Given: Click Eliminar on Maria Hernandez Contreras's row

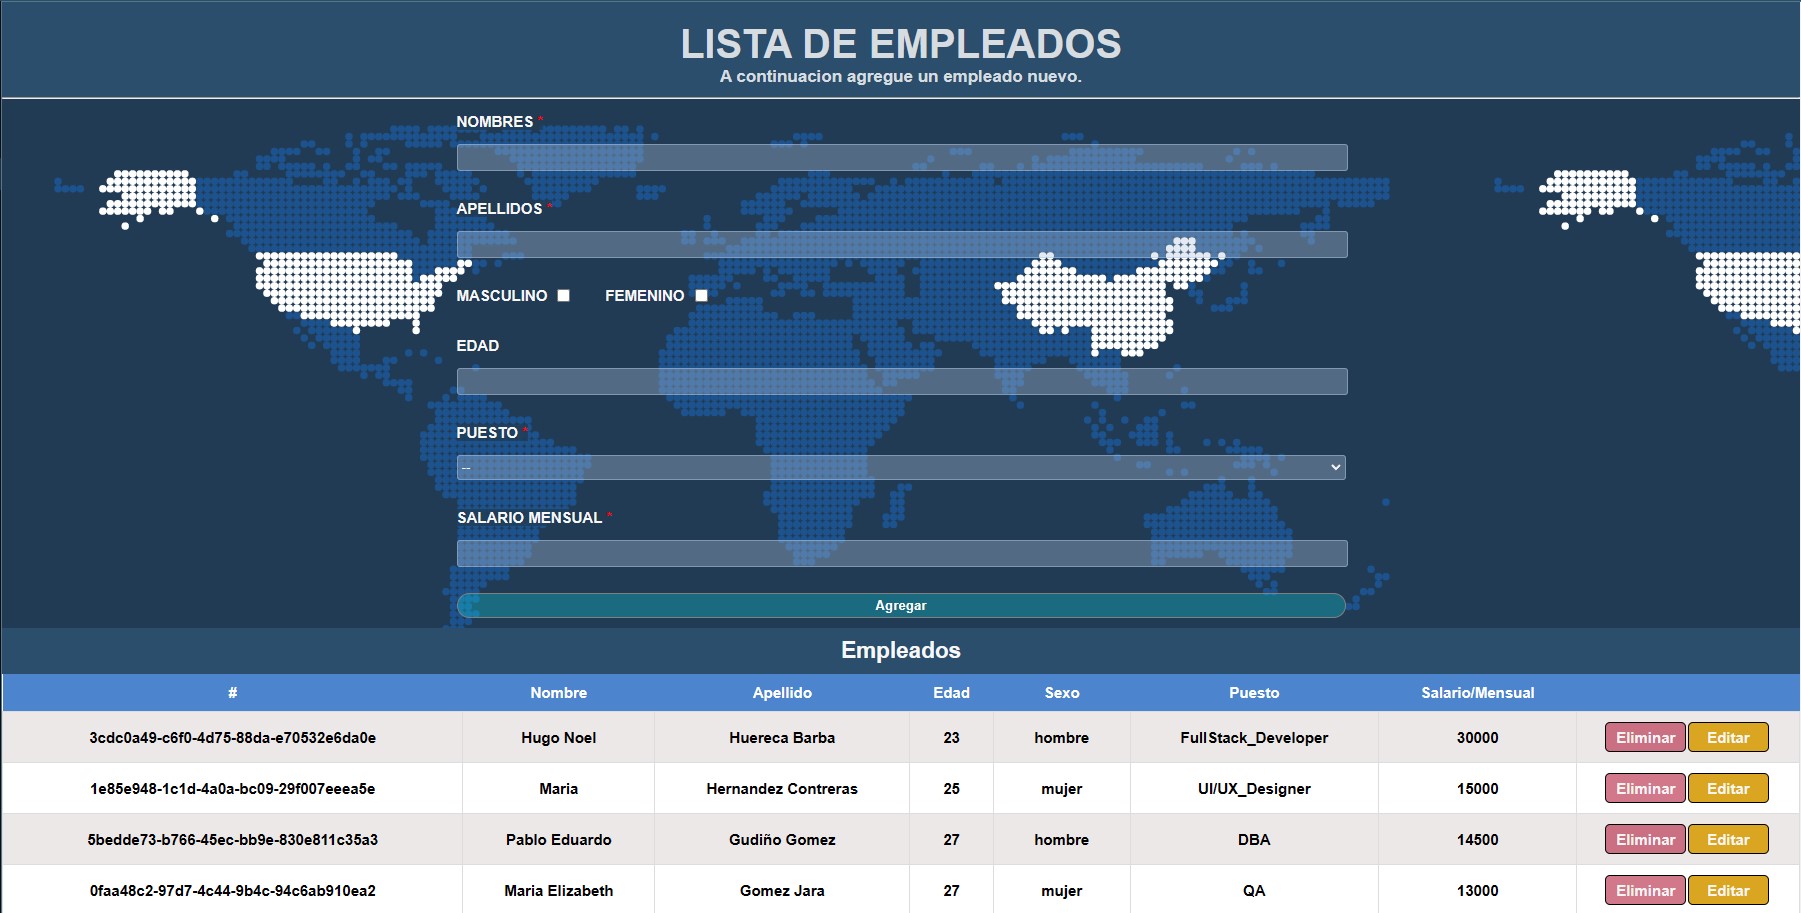Looking at the screenshot, I should 1643,788.
